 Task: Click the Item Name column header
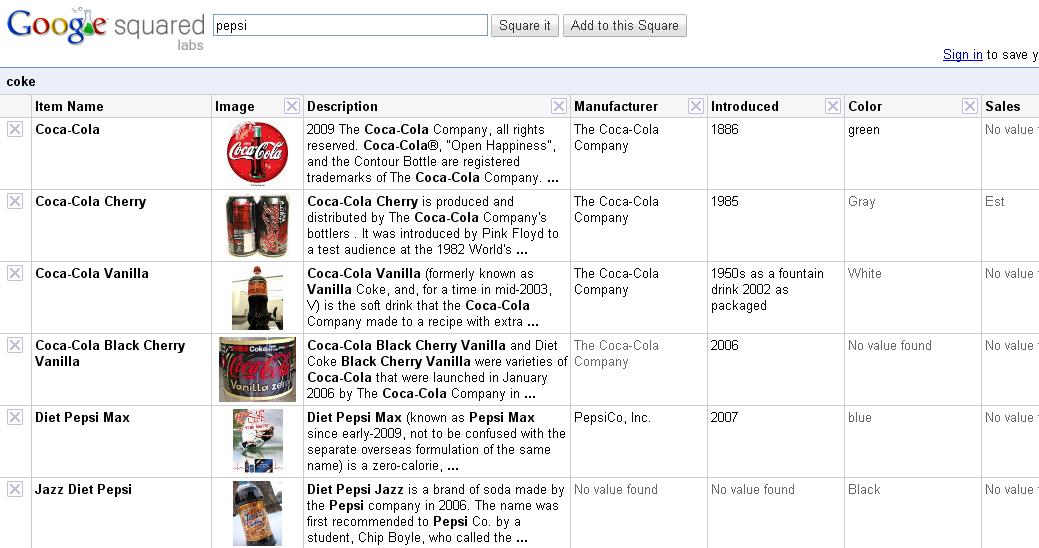pyautogui.click(x=69, y=106)
